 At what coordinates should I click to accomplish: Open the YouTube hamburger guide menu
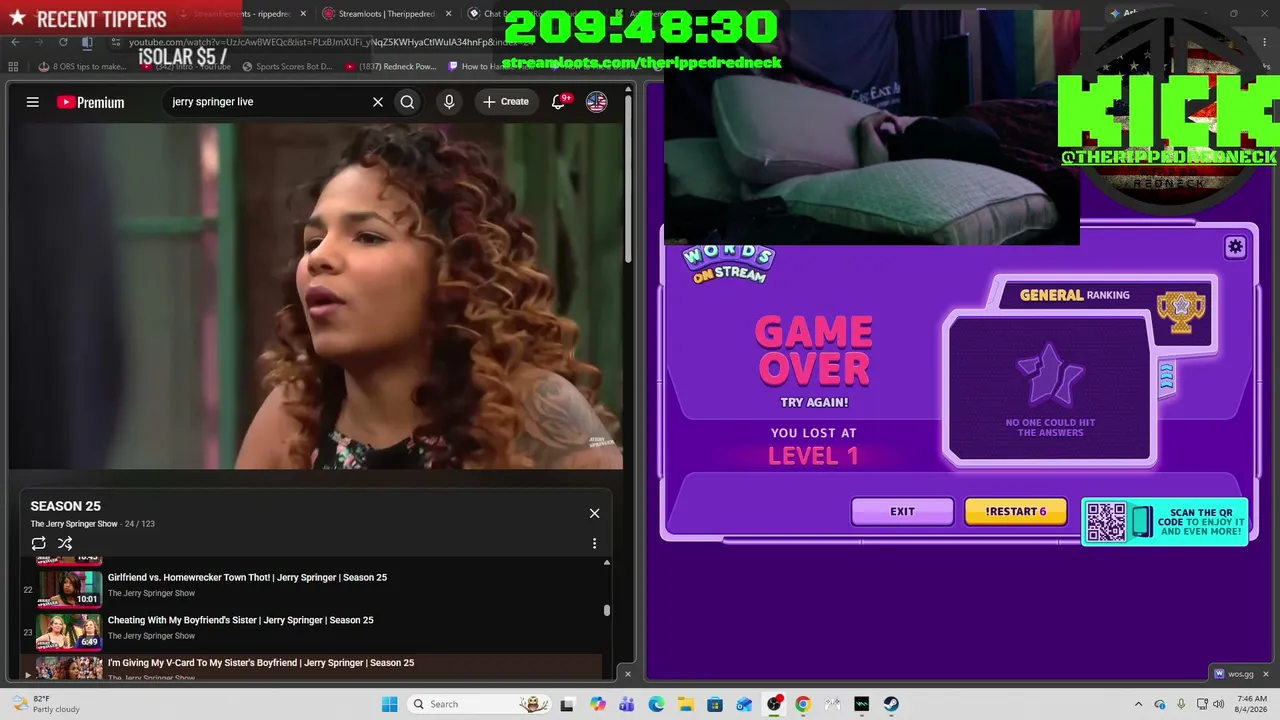[x=33, y=102]
